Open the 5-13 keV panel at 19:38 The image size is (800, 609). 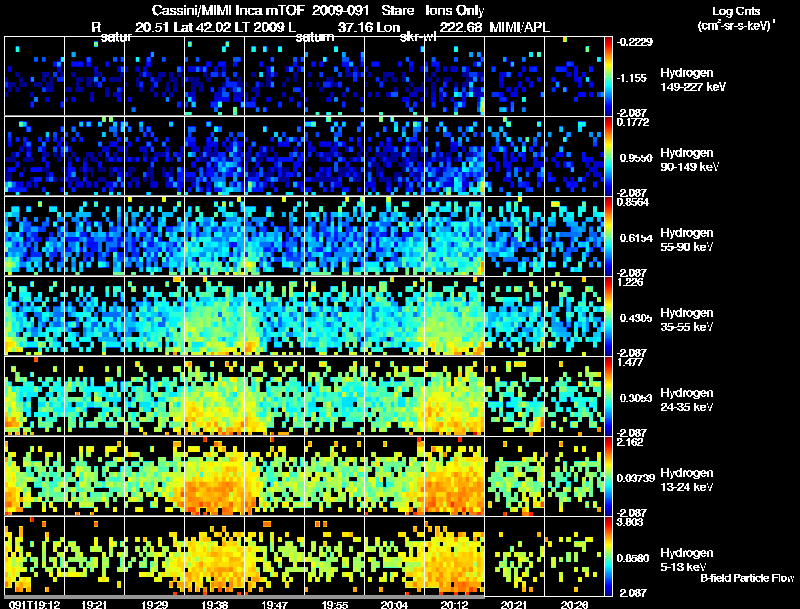coord(214,556)
